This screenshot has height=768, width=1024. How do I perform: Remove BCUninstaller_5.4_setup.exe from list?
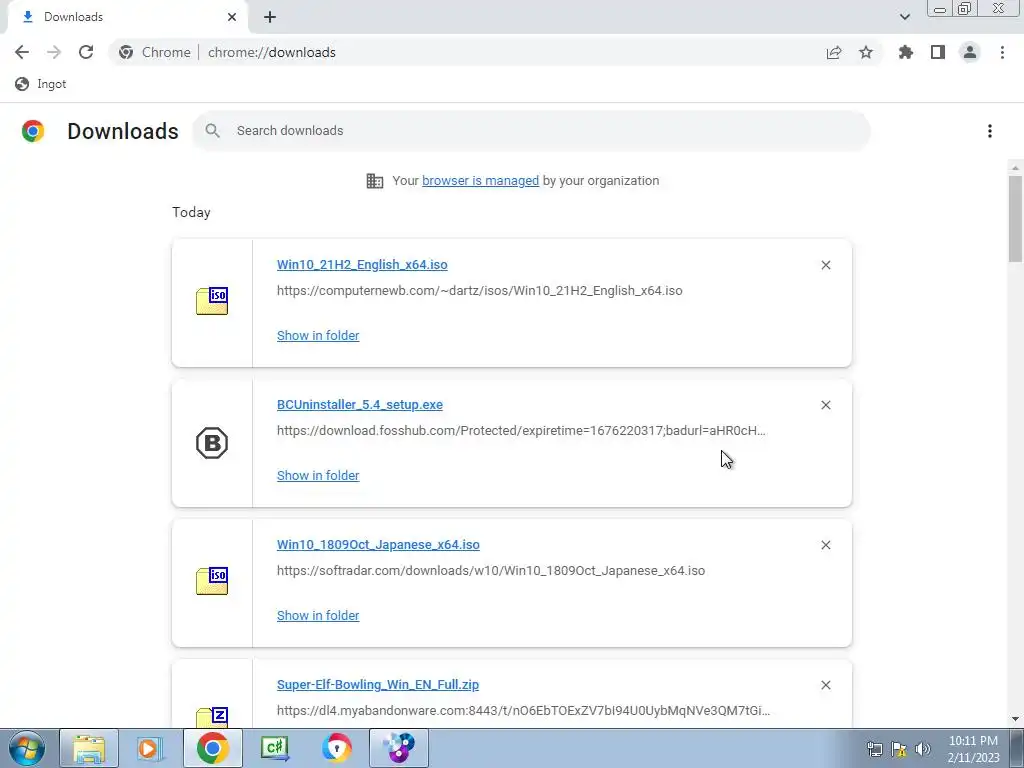[825, 405]
